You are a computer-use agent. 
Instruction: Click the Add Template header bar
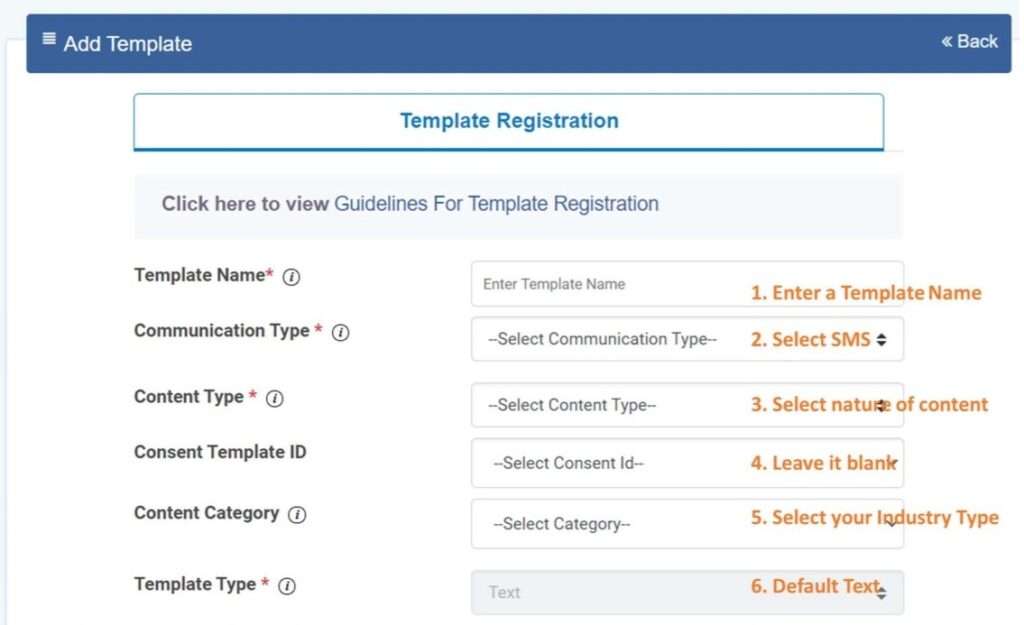tap(400, 42)
